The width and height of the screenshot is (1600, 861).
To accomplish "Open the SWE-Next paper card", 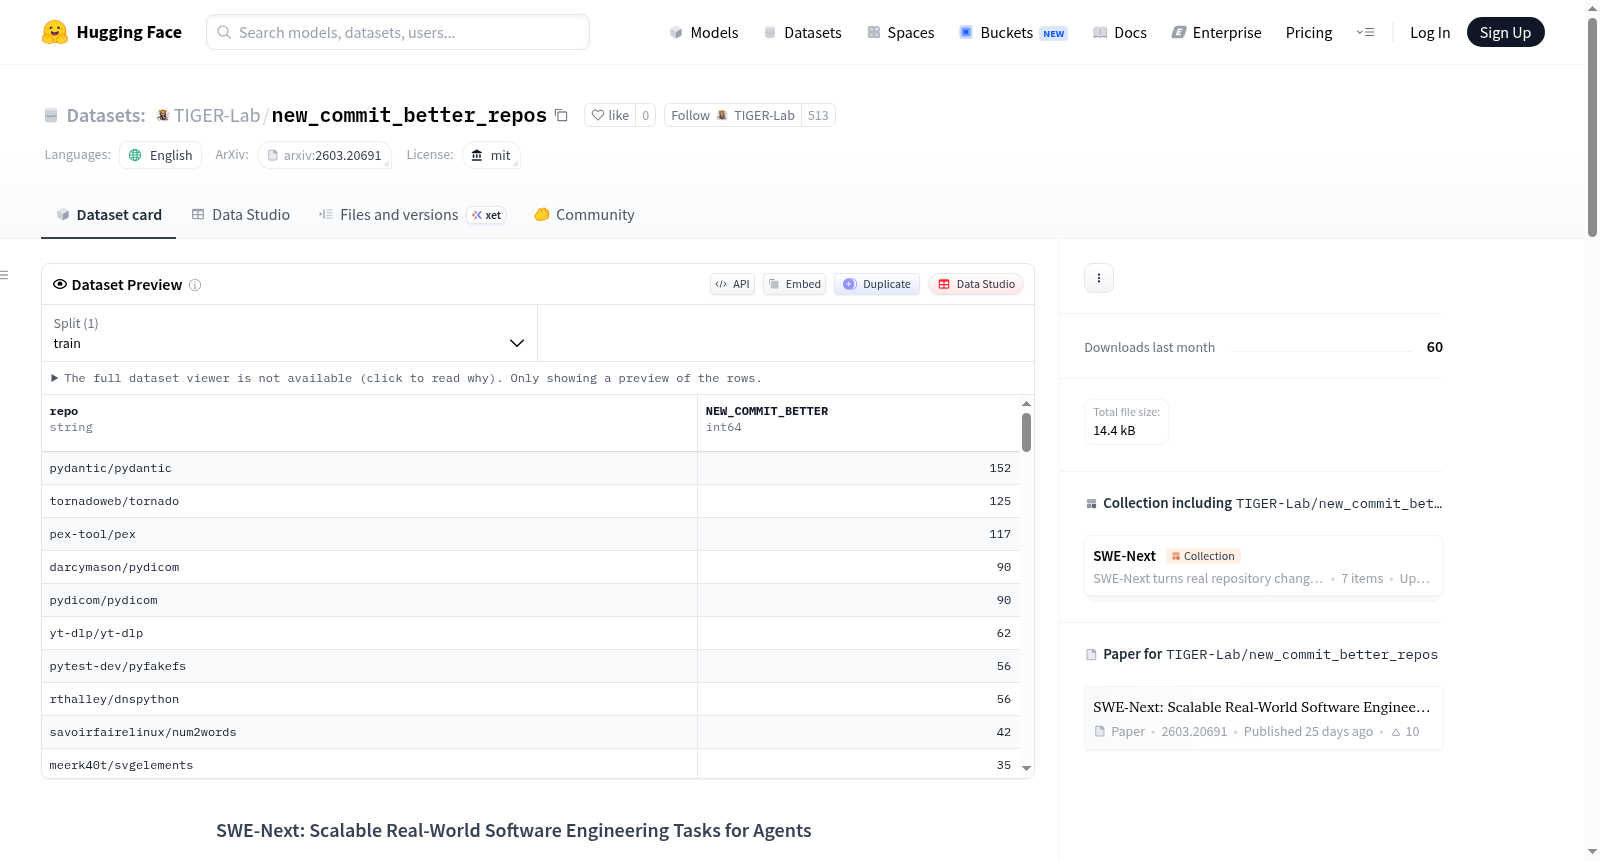I will tap(1263, 718).
